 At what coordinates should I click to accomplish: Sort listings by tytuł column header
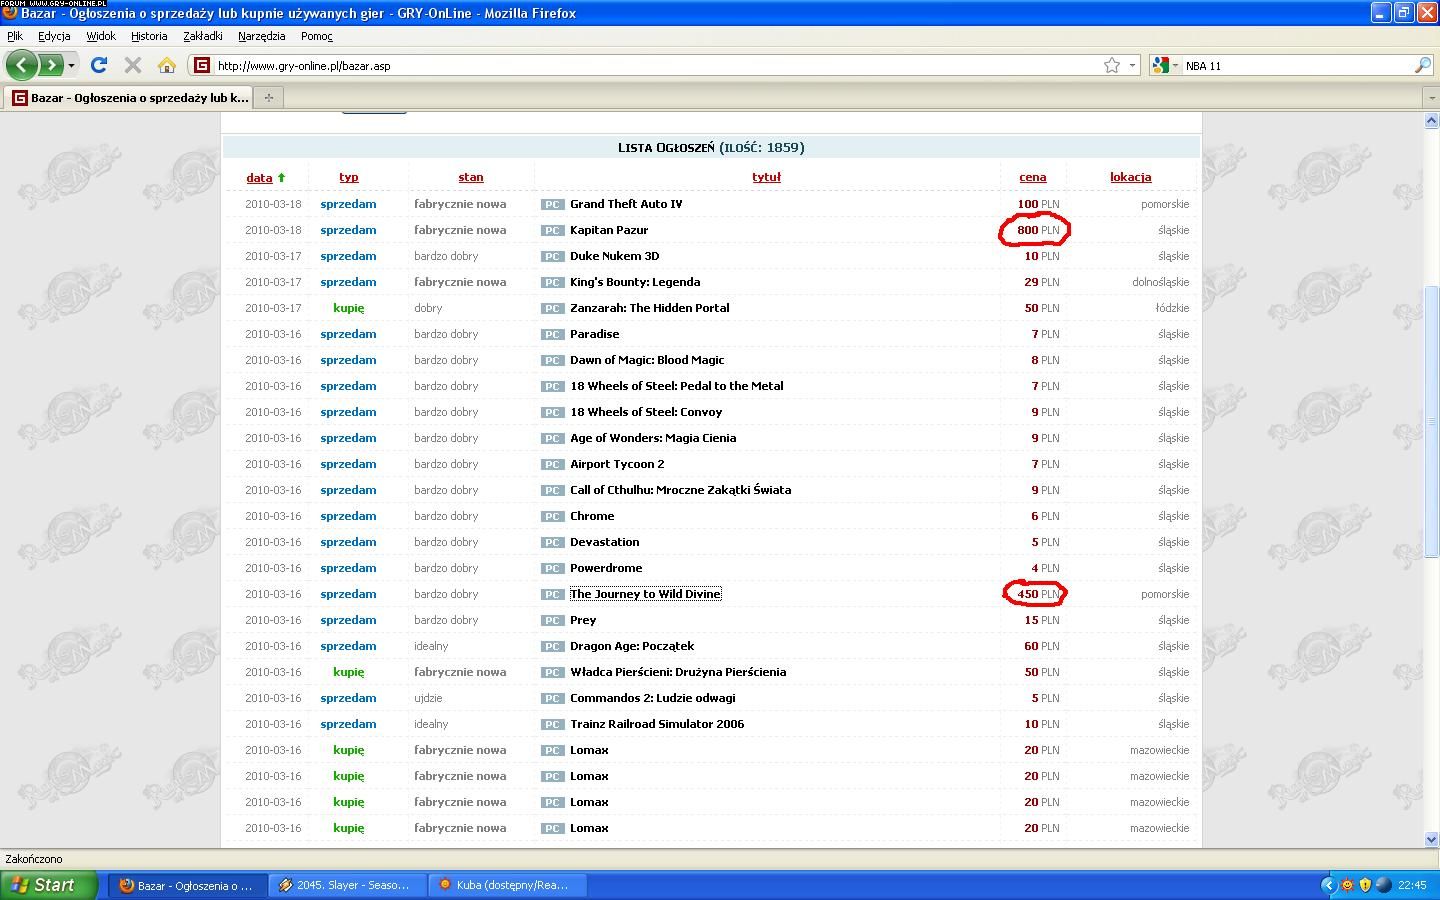766,177
